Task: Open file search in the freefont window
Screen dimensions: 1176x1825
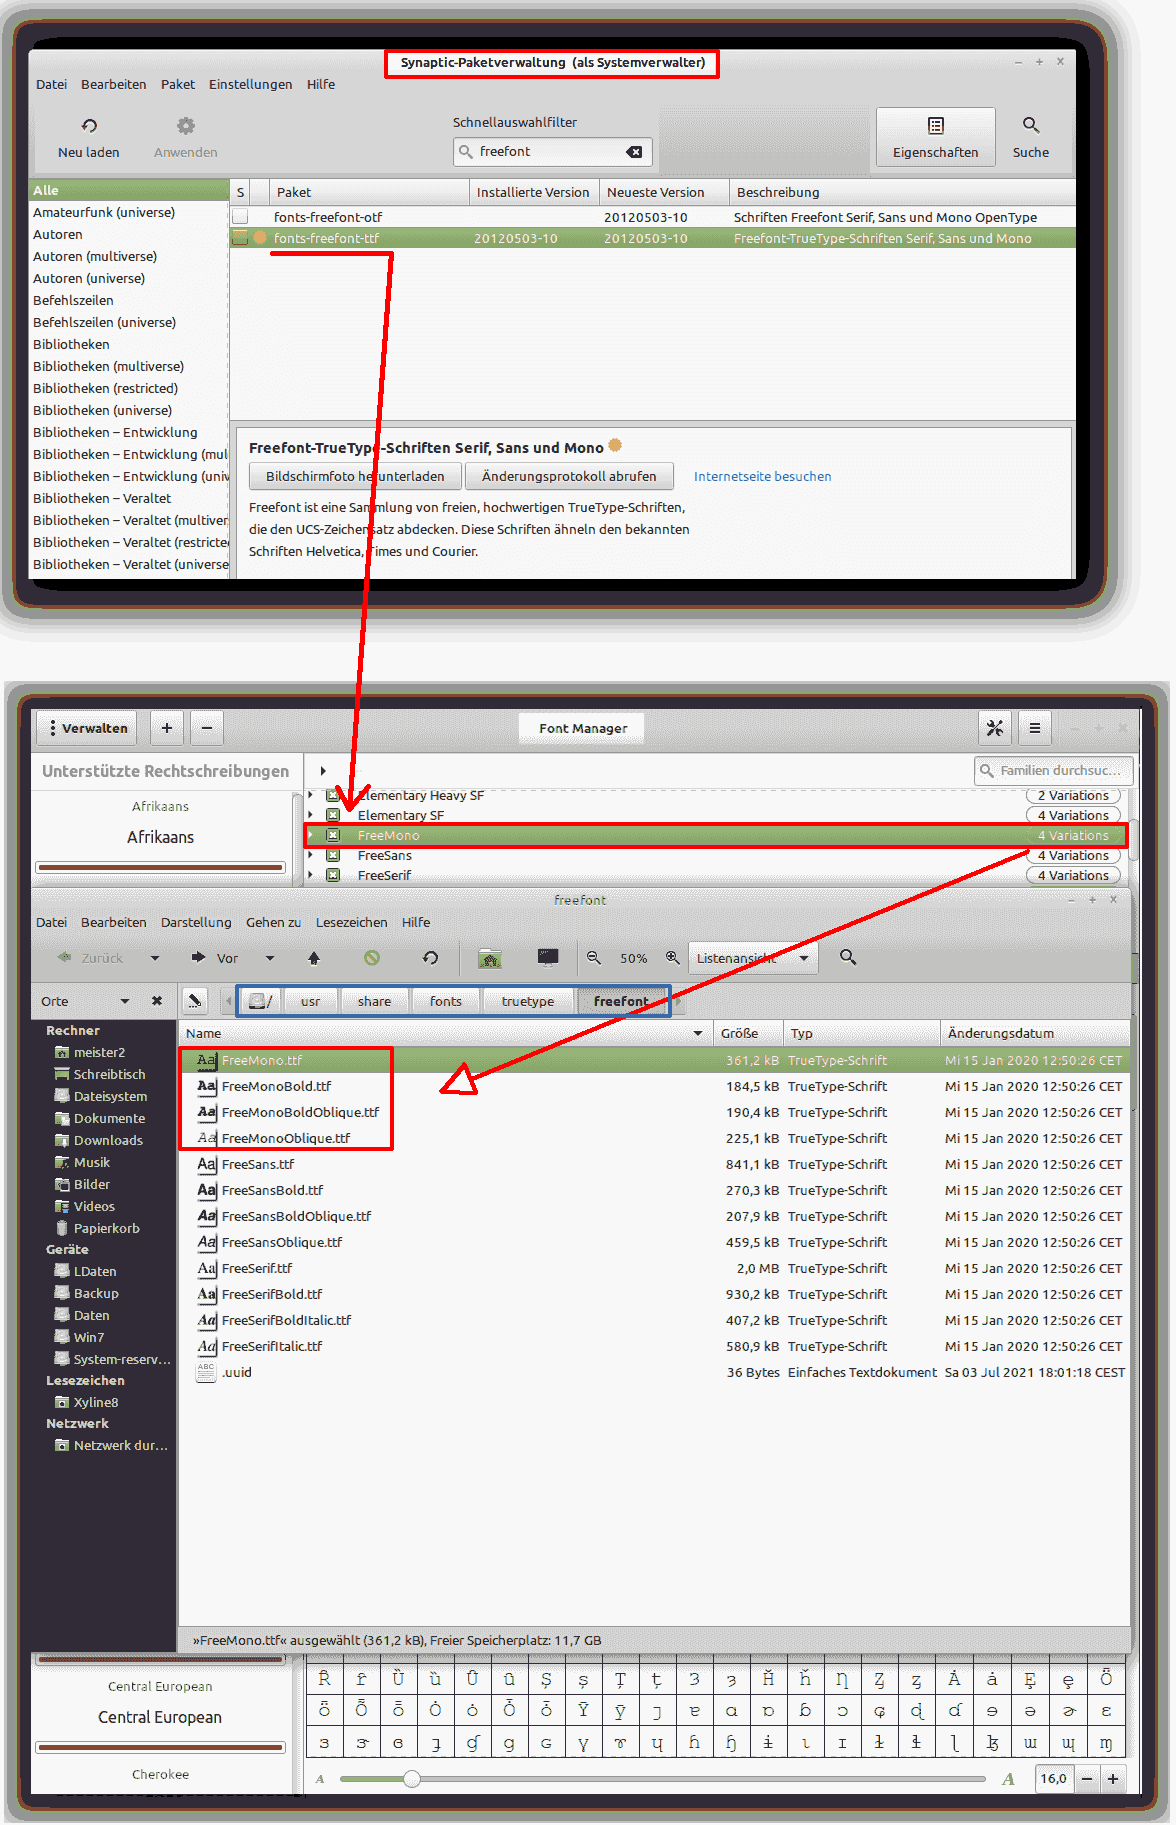Action: [x=848, y=957]
